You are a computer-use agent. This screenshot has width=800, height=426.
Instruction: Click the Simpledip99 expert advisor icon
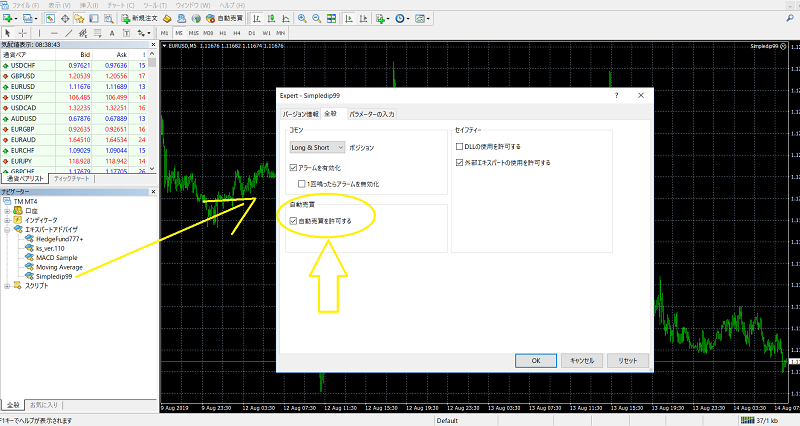point(29,275)
